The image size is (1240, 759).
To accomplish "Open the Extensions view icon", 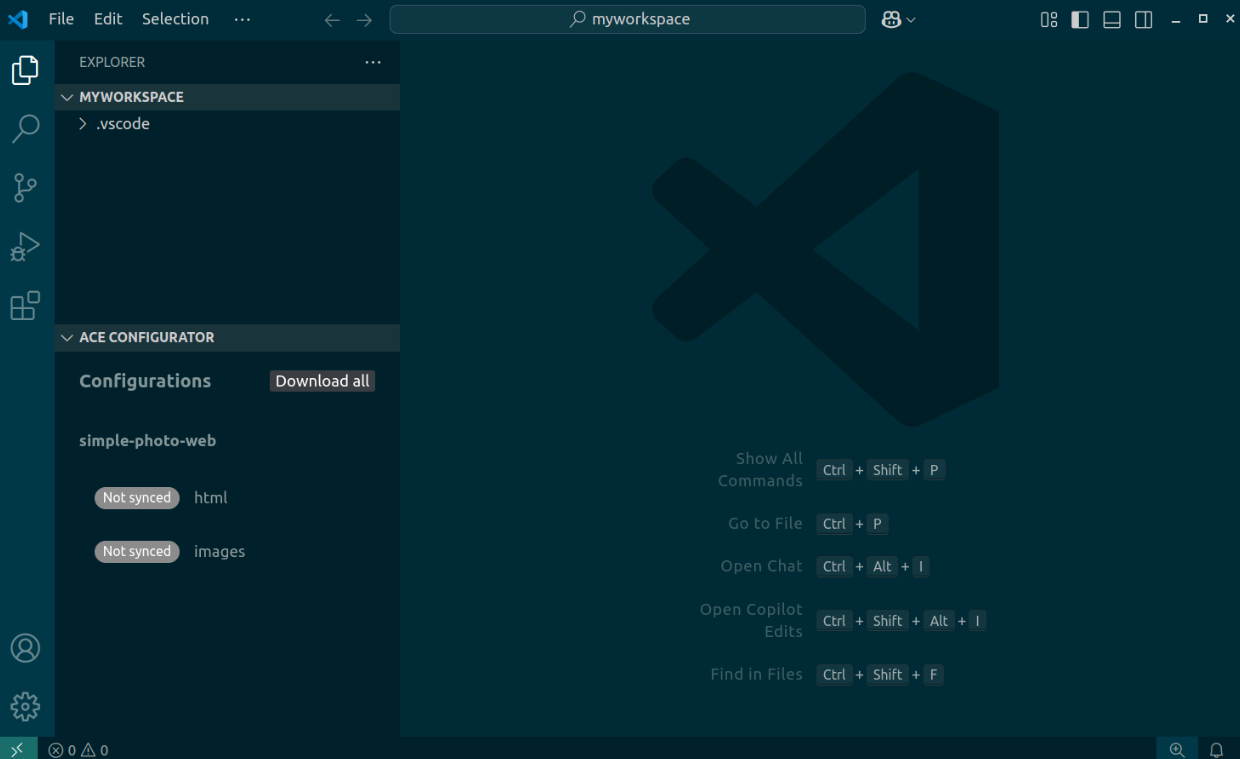I will pyautogui.click(x=25, y=305).
